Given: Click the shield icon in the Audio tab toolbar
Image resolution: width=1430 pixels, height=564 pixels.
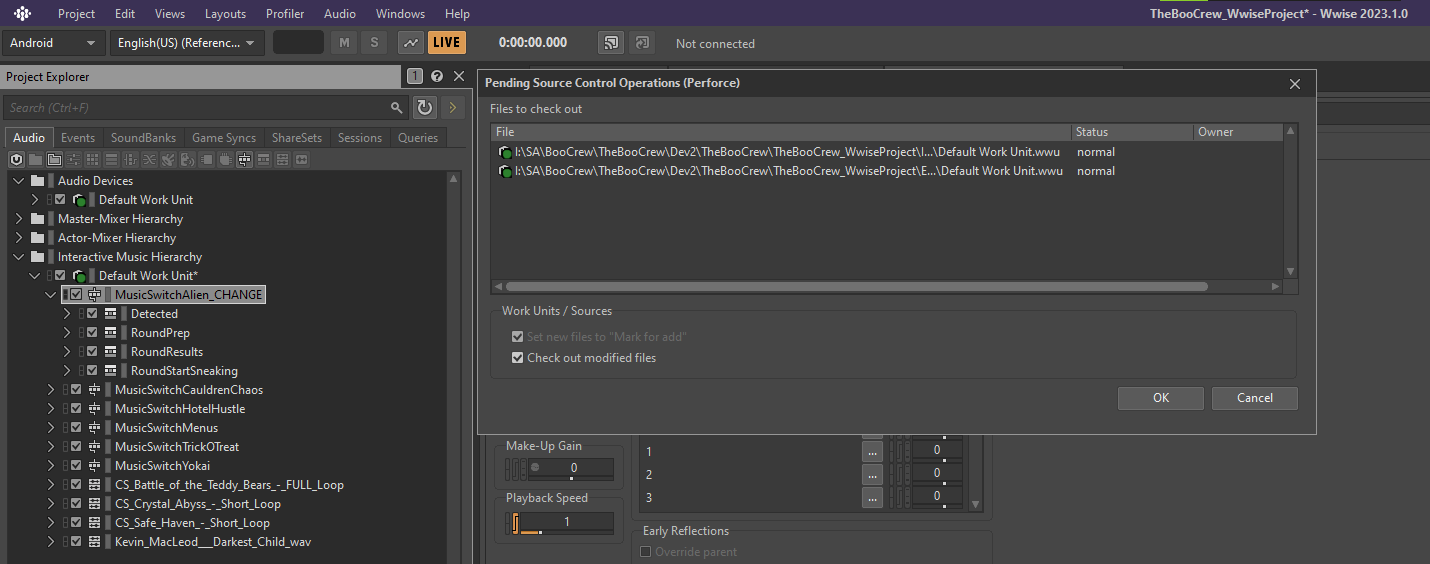Looking at the screenshot, I should pos(17,160).
